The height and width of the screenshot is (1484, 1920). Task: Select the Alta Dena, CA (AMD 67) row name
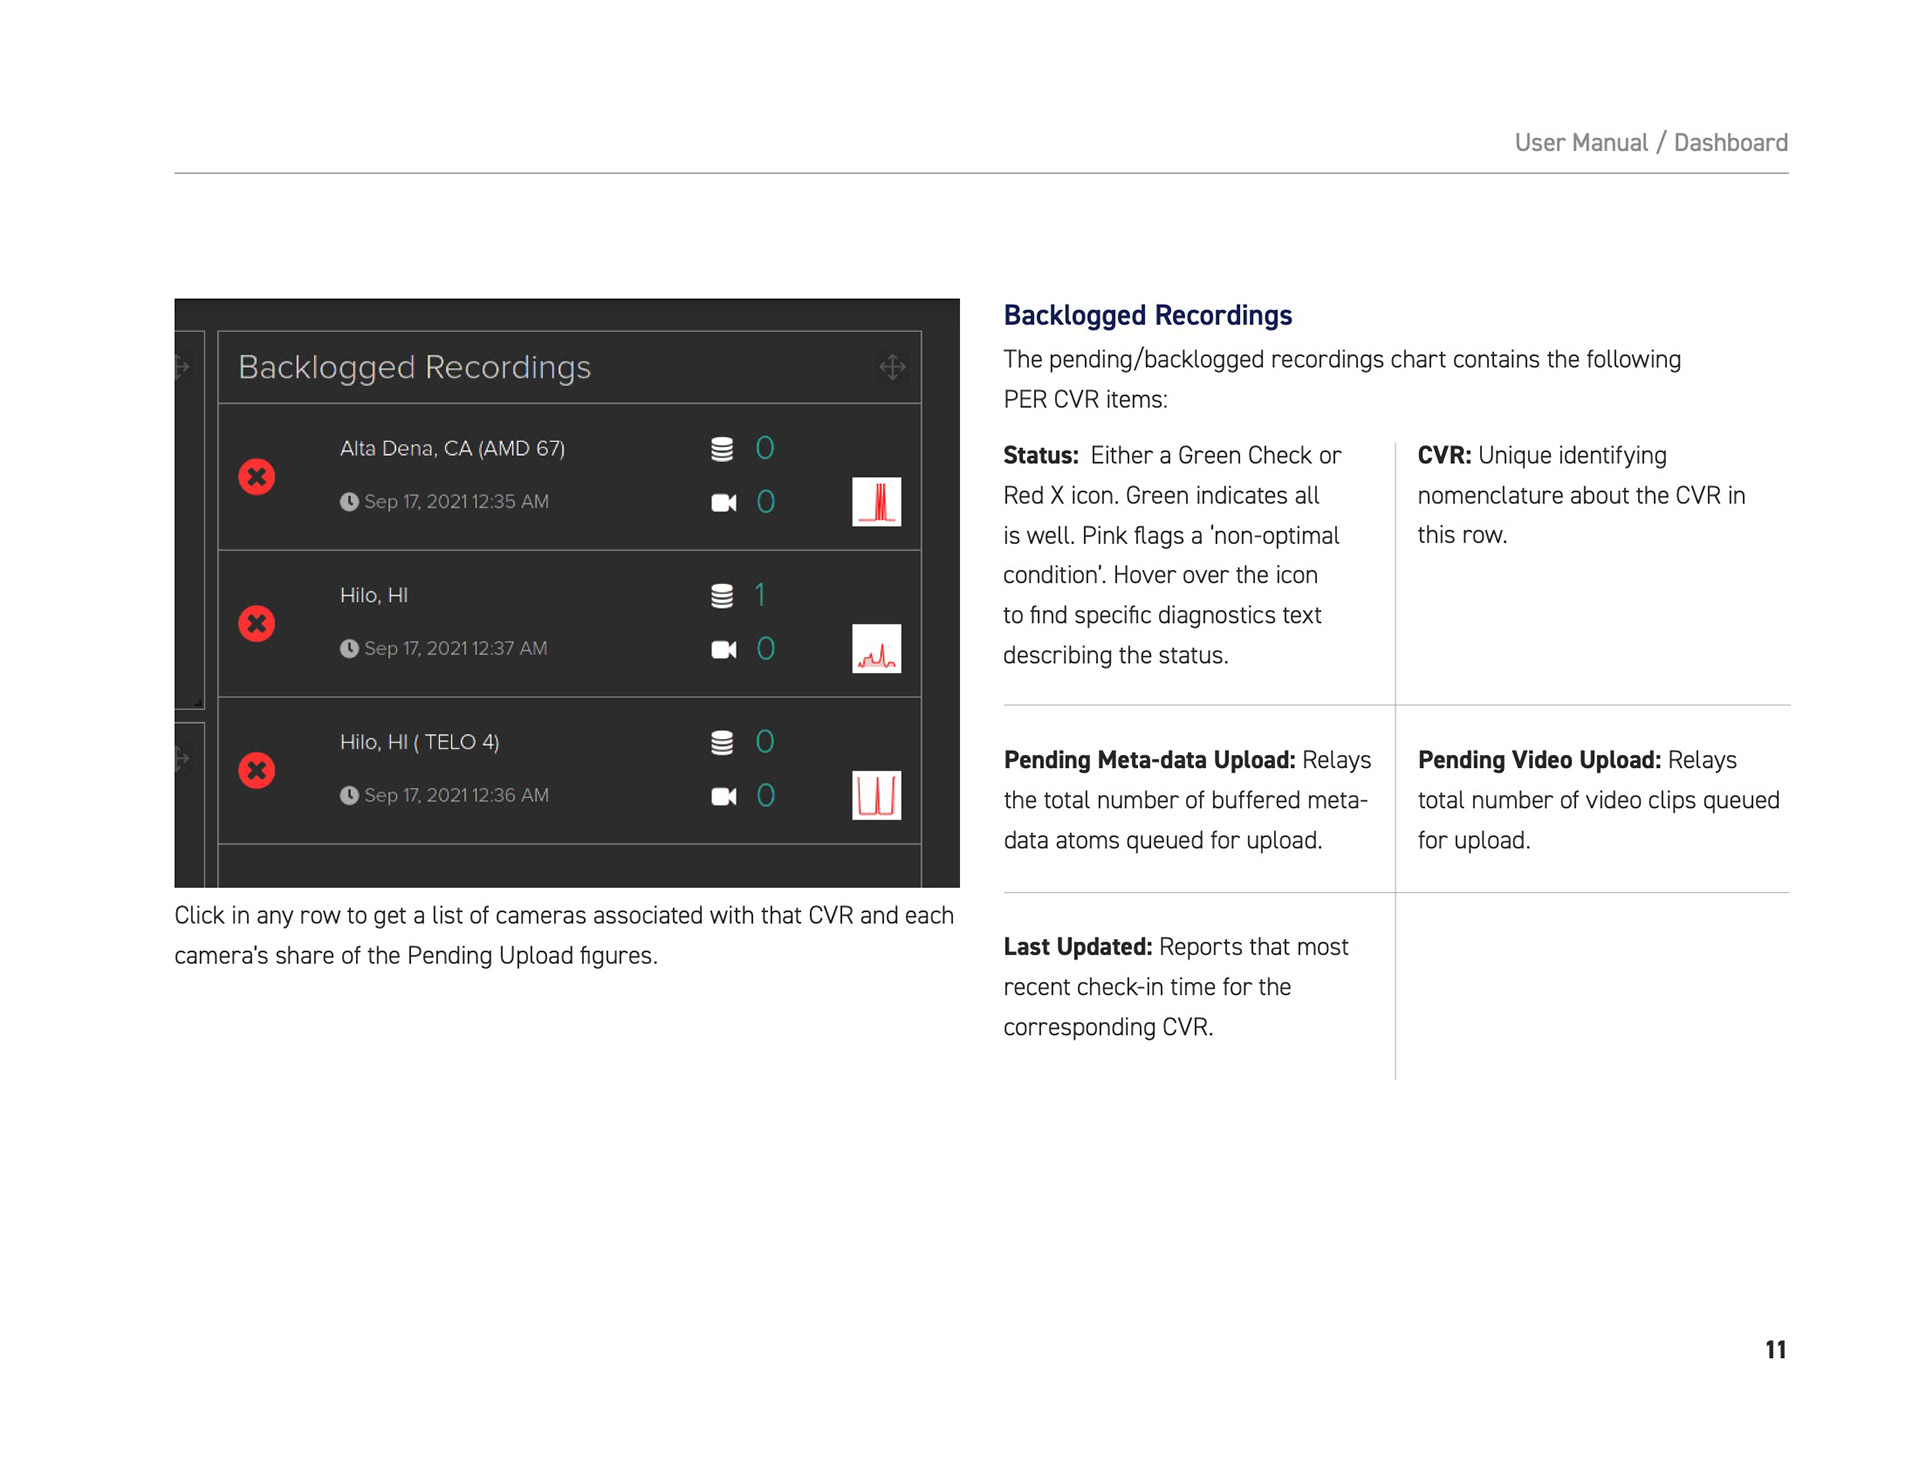(452, 449)
